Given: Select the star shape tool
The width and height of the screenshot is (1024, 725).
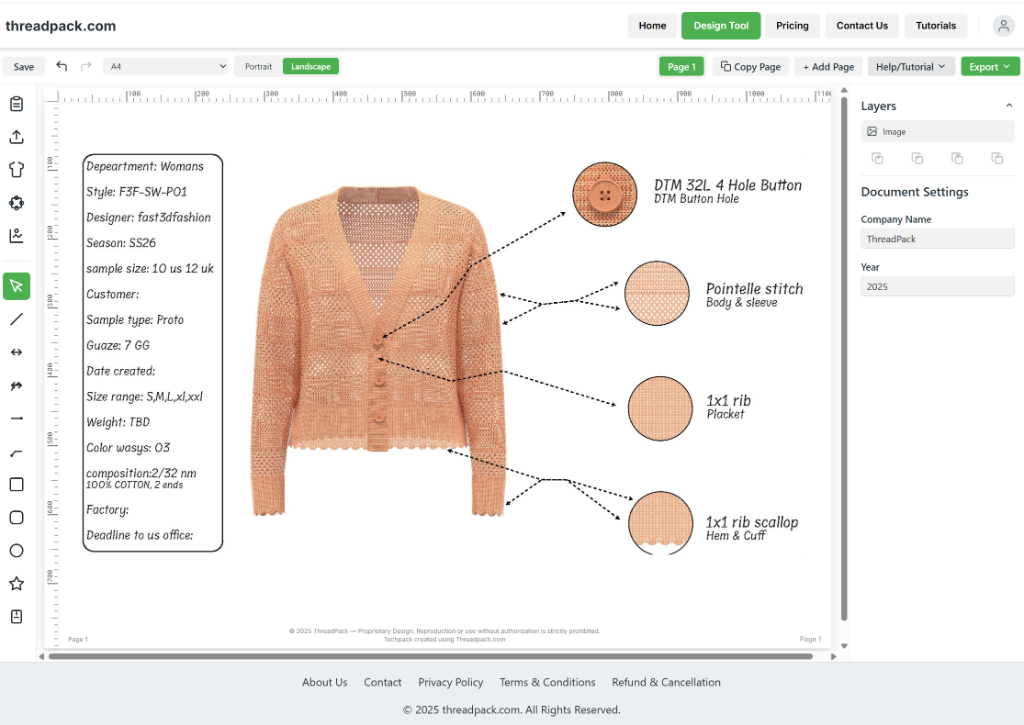Looking at the screenshot, I should point(16,584).
